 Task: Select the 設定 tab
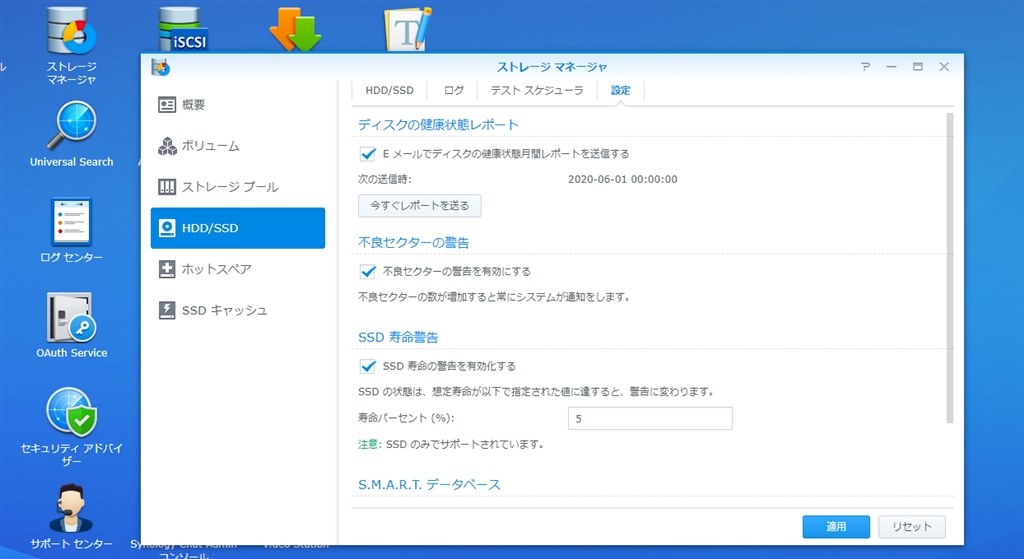click(x=620, y=91)
